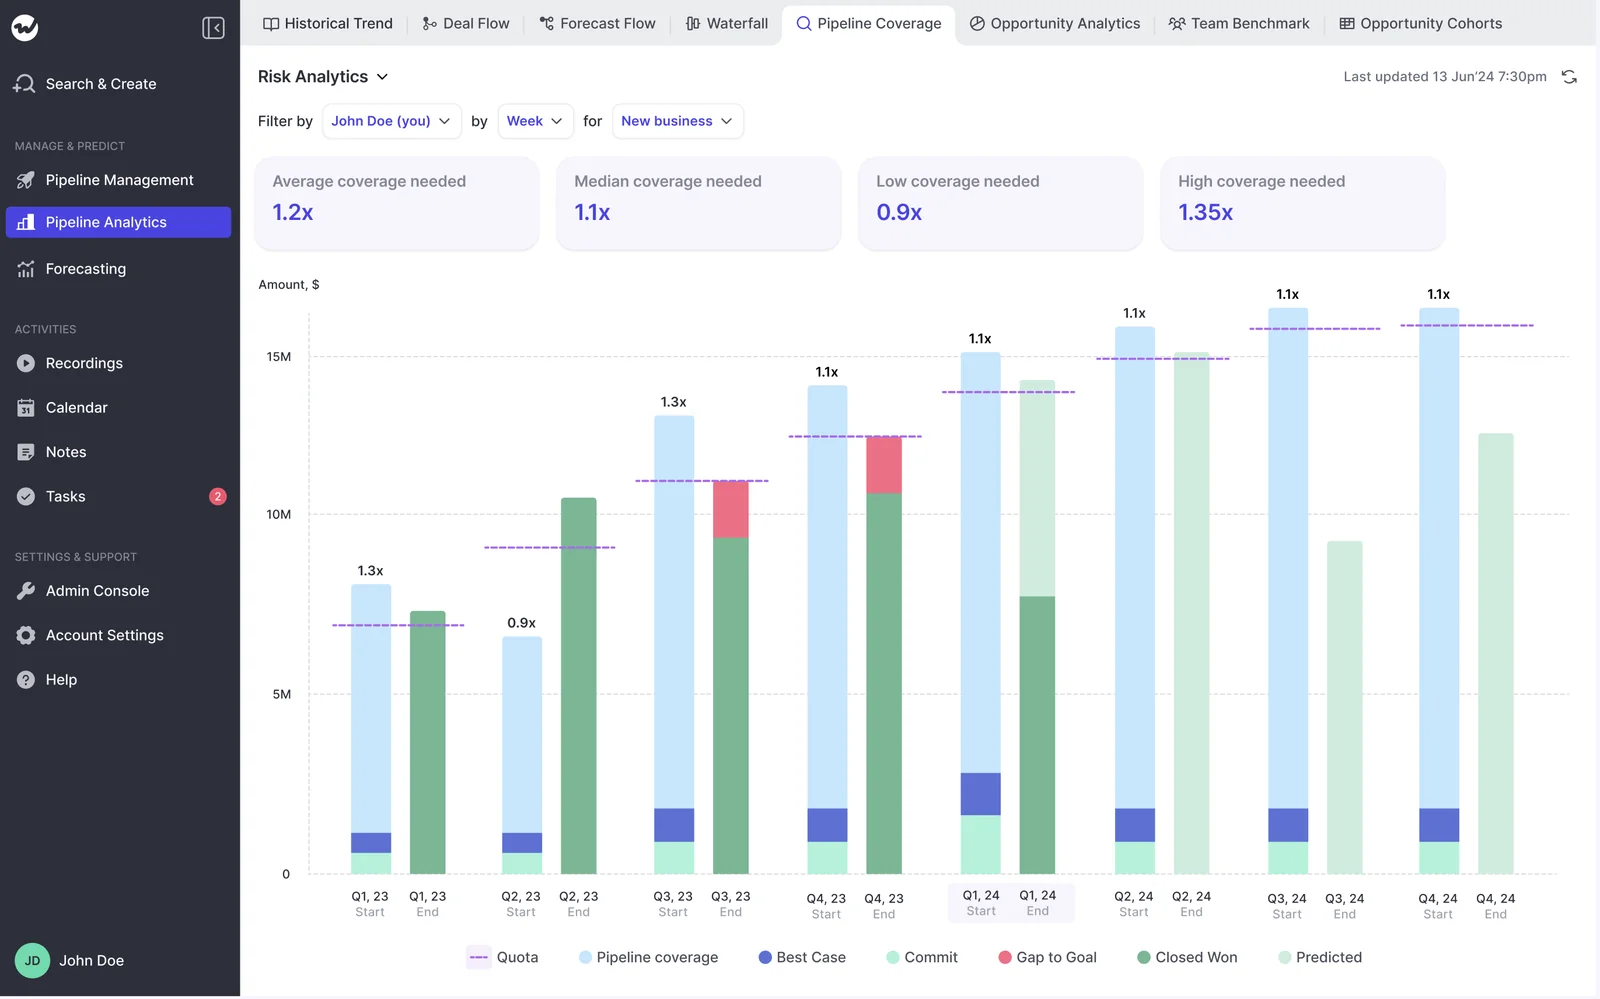The height and width of the screenshot is (999, 1600).
Task: Open the John Doe profile menu
Action: point(70,960)
